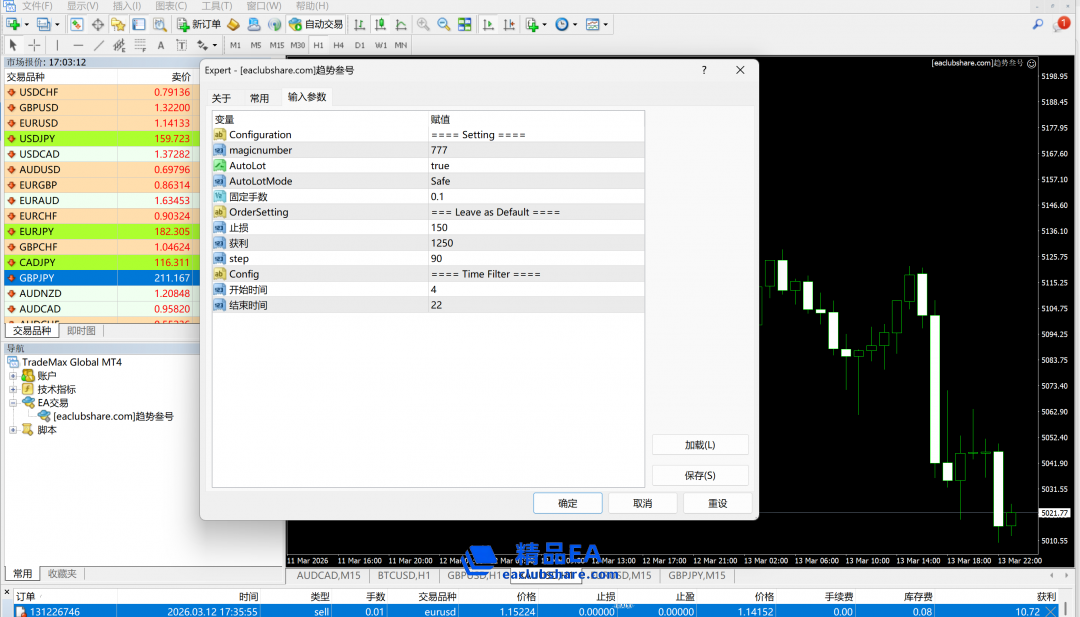Switch chart to H4 timeframe
The width and height of the screenshot is (1080, 617).
pos(339,45)
